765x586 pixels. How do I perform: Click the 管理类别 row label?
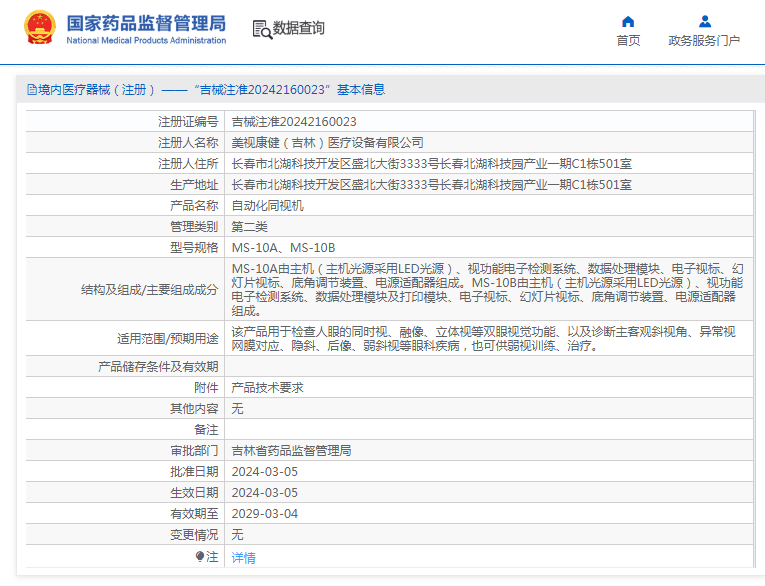(x=194, y=226)
